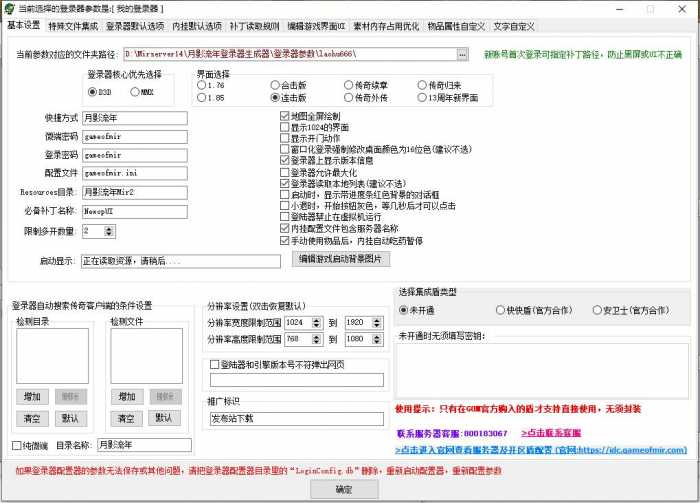The width and height of the screenshot is (700, 503).
Task: Click the app icon in title bar
Action: coord(8,7)
